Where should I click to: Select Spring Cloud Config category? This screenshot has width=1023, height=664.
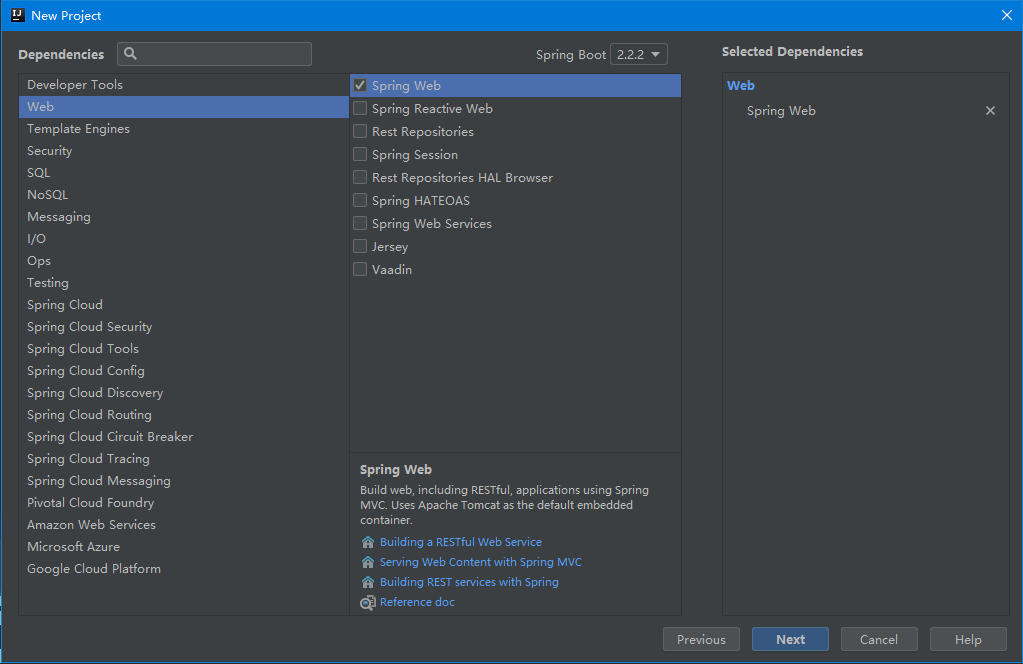click(184, 370)
